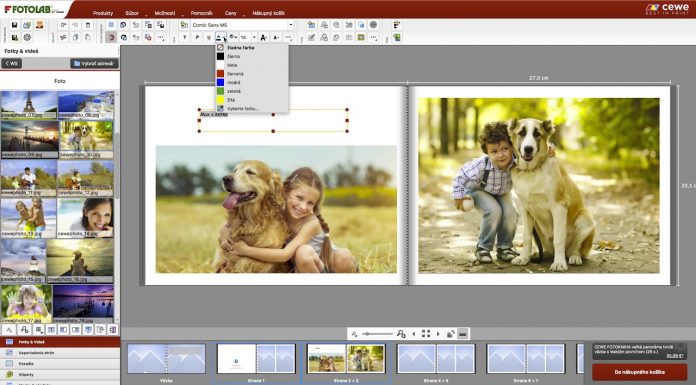Screen dimensions: 696x385
Task: Open the Možnosti menu
Action: [165, 13]
